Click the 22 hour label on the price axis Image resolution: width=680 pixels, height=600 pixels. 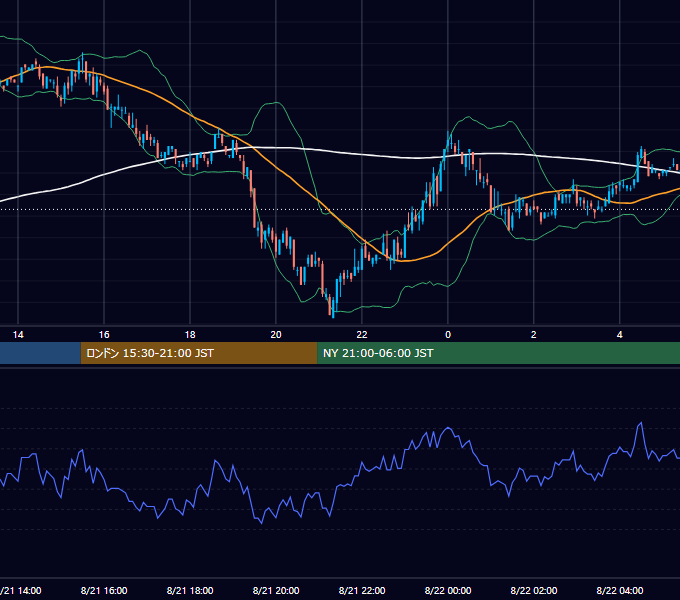362,335
